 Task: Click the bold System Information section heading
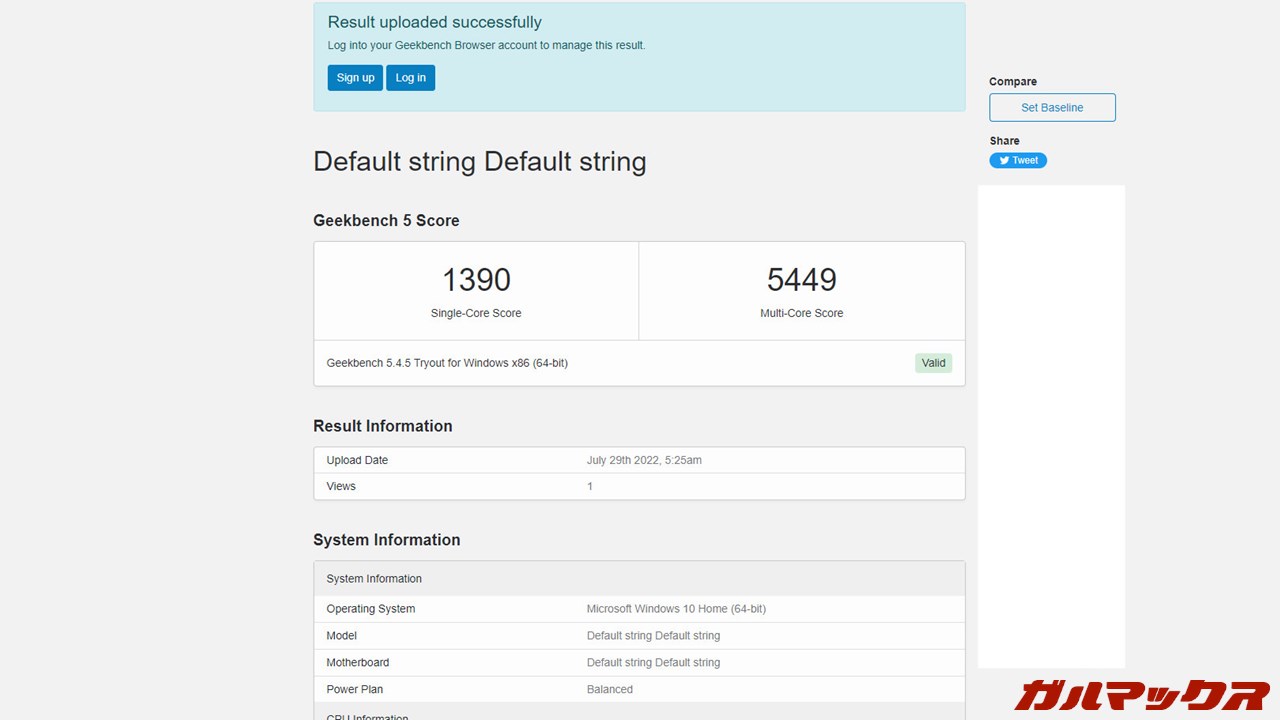(x=386, y=540)
